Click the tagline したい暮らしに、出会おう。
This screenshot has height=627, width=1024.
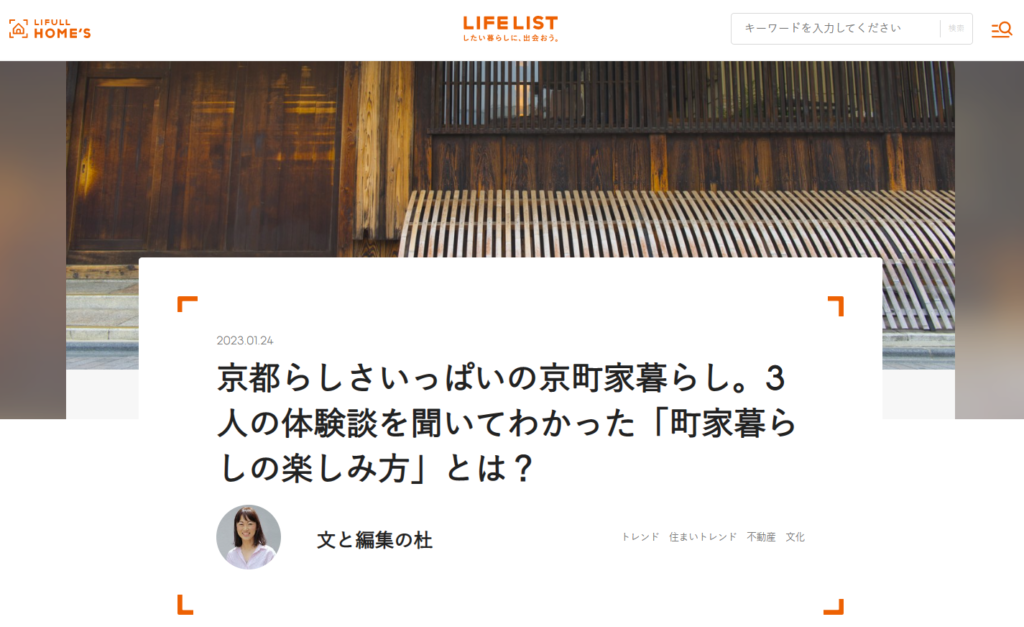[511, 38]
